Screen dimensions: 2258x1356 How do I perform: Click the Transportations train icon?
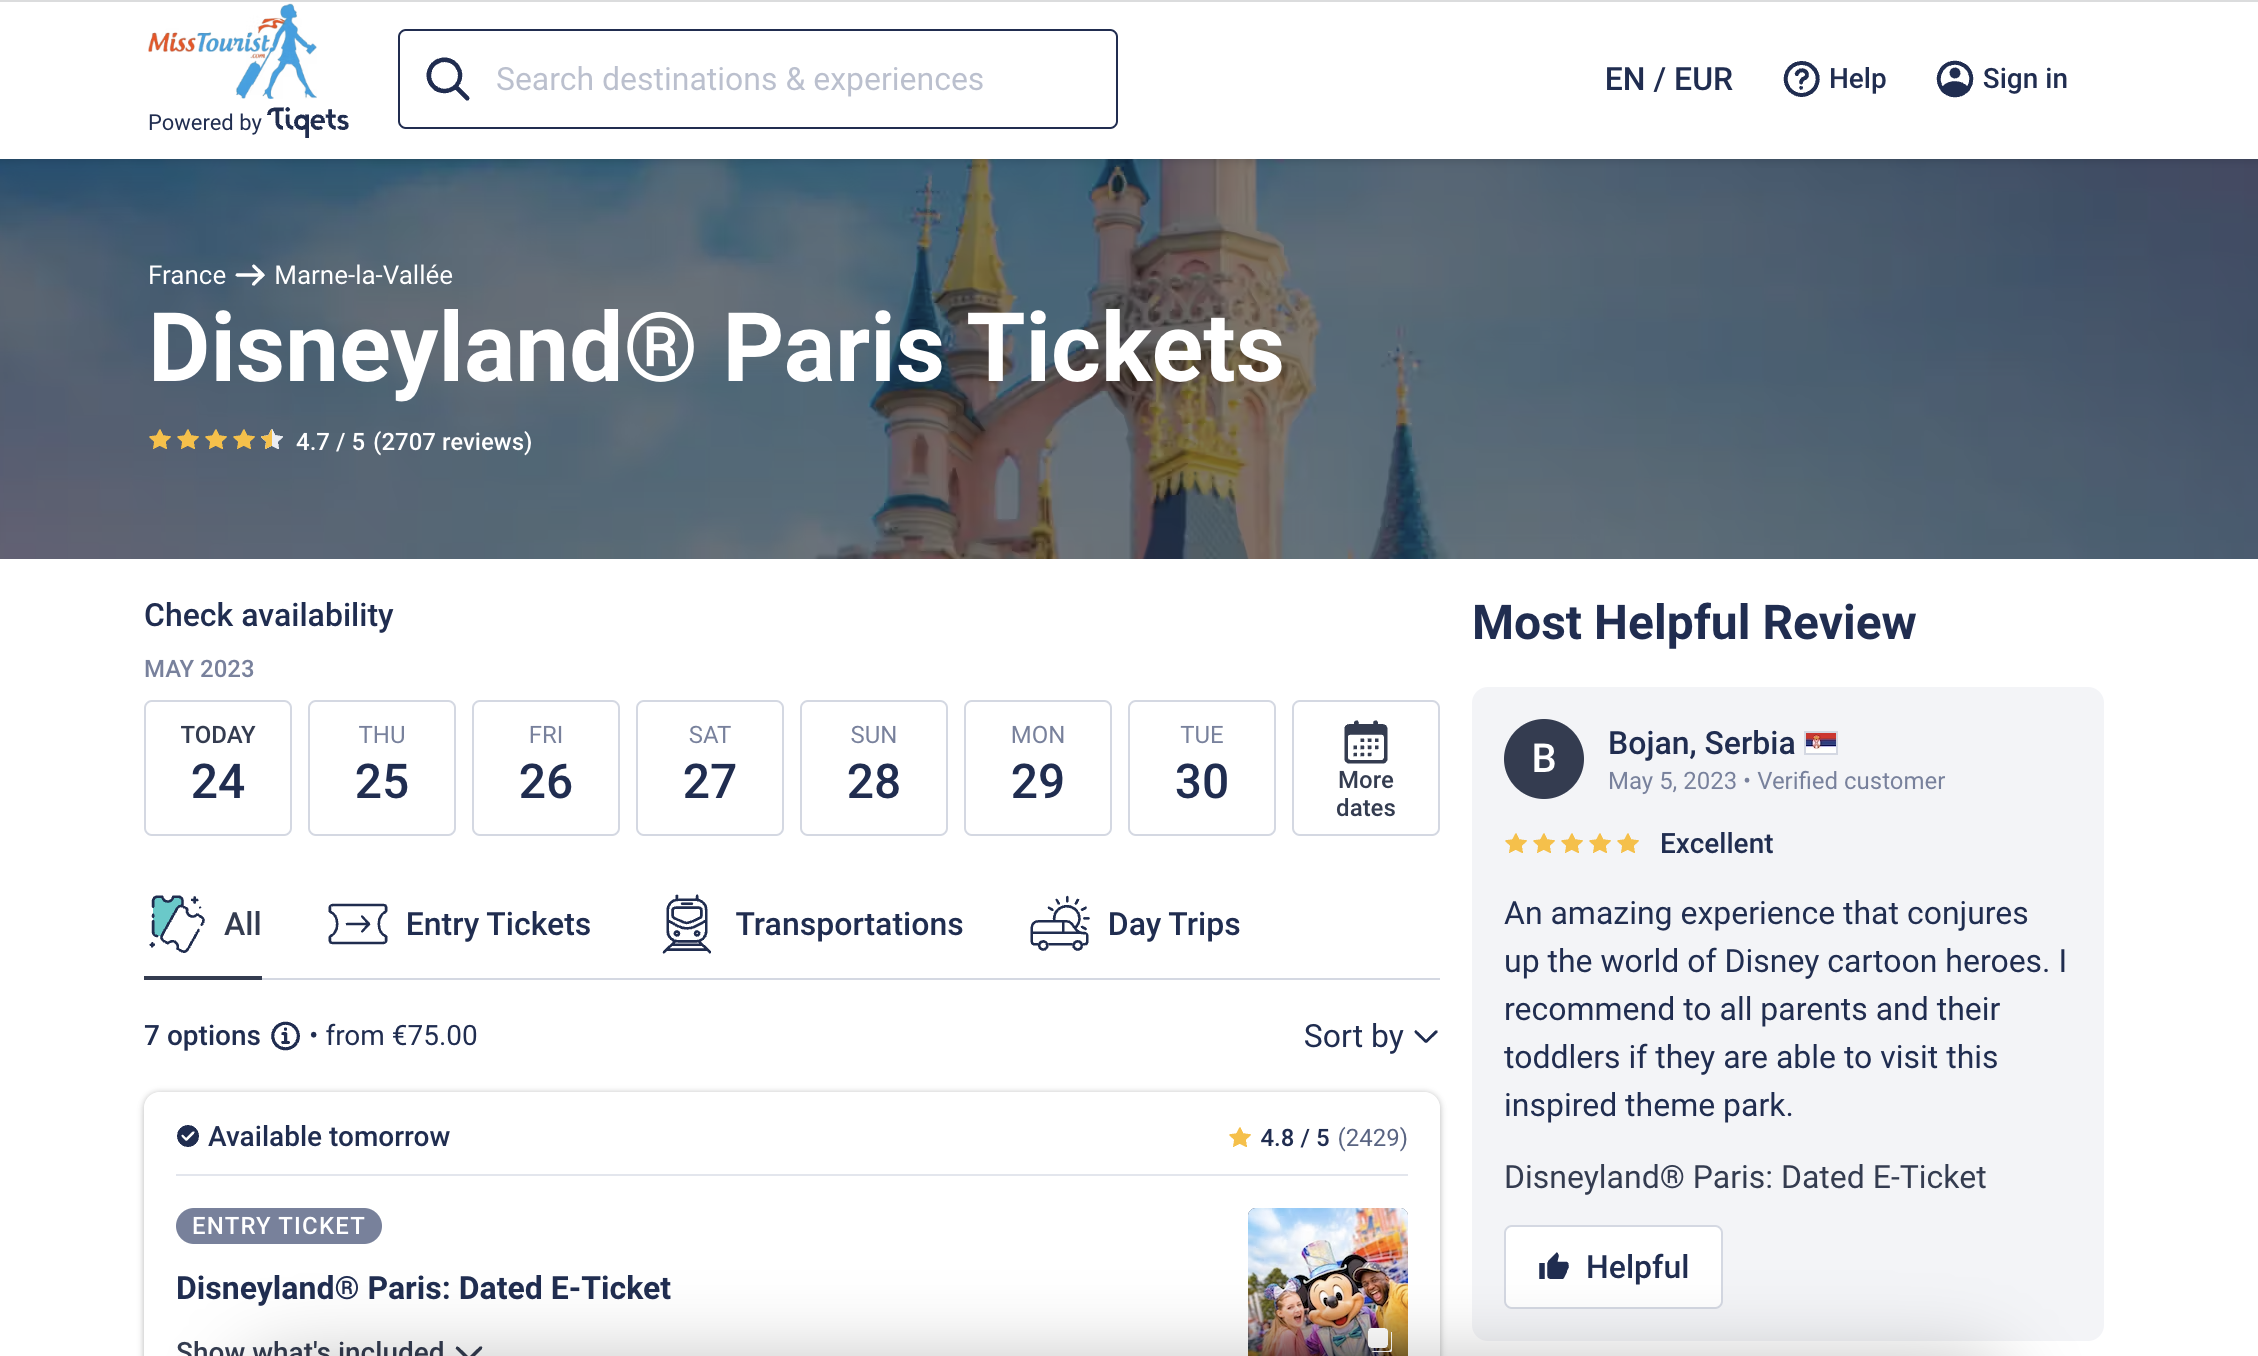pyautogui.click(x=687, y=924)
